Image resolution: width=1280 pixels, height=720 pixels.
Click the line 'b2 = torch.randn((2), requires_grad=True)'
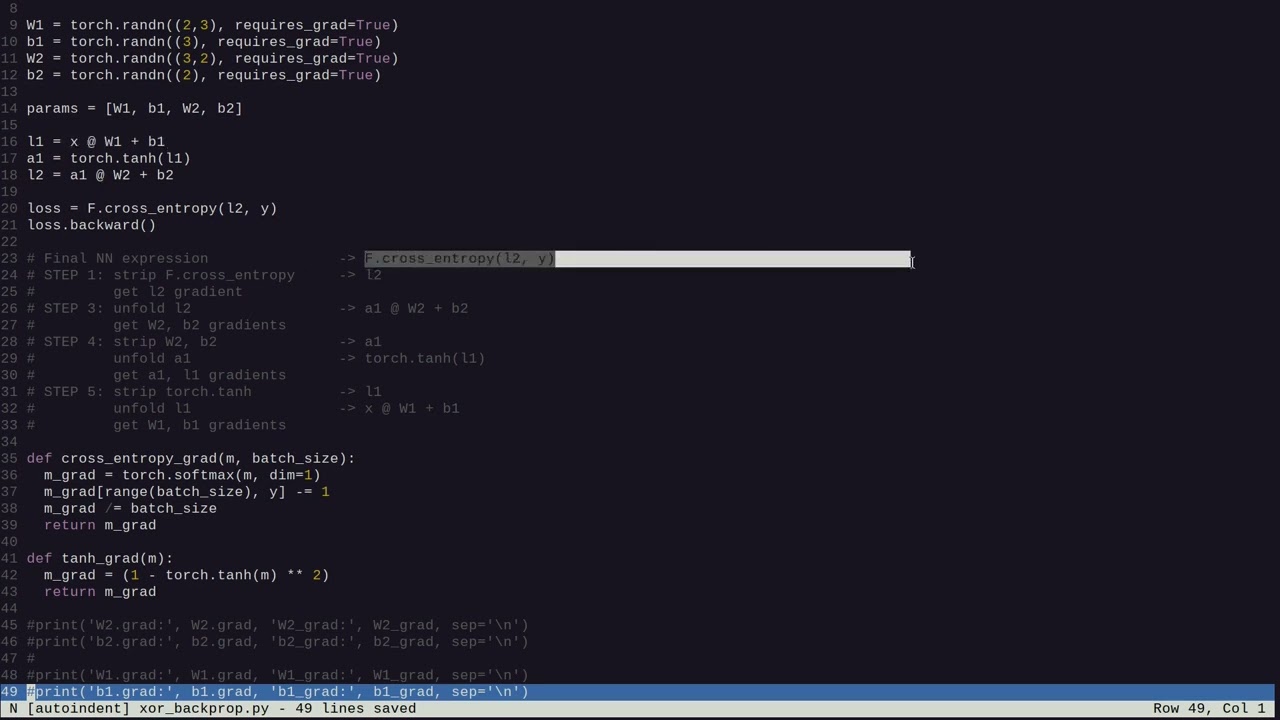204,75
